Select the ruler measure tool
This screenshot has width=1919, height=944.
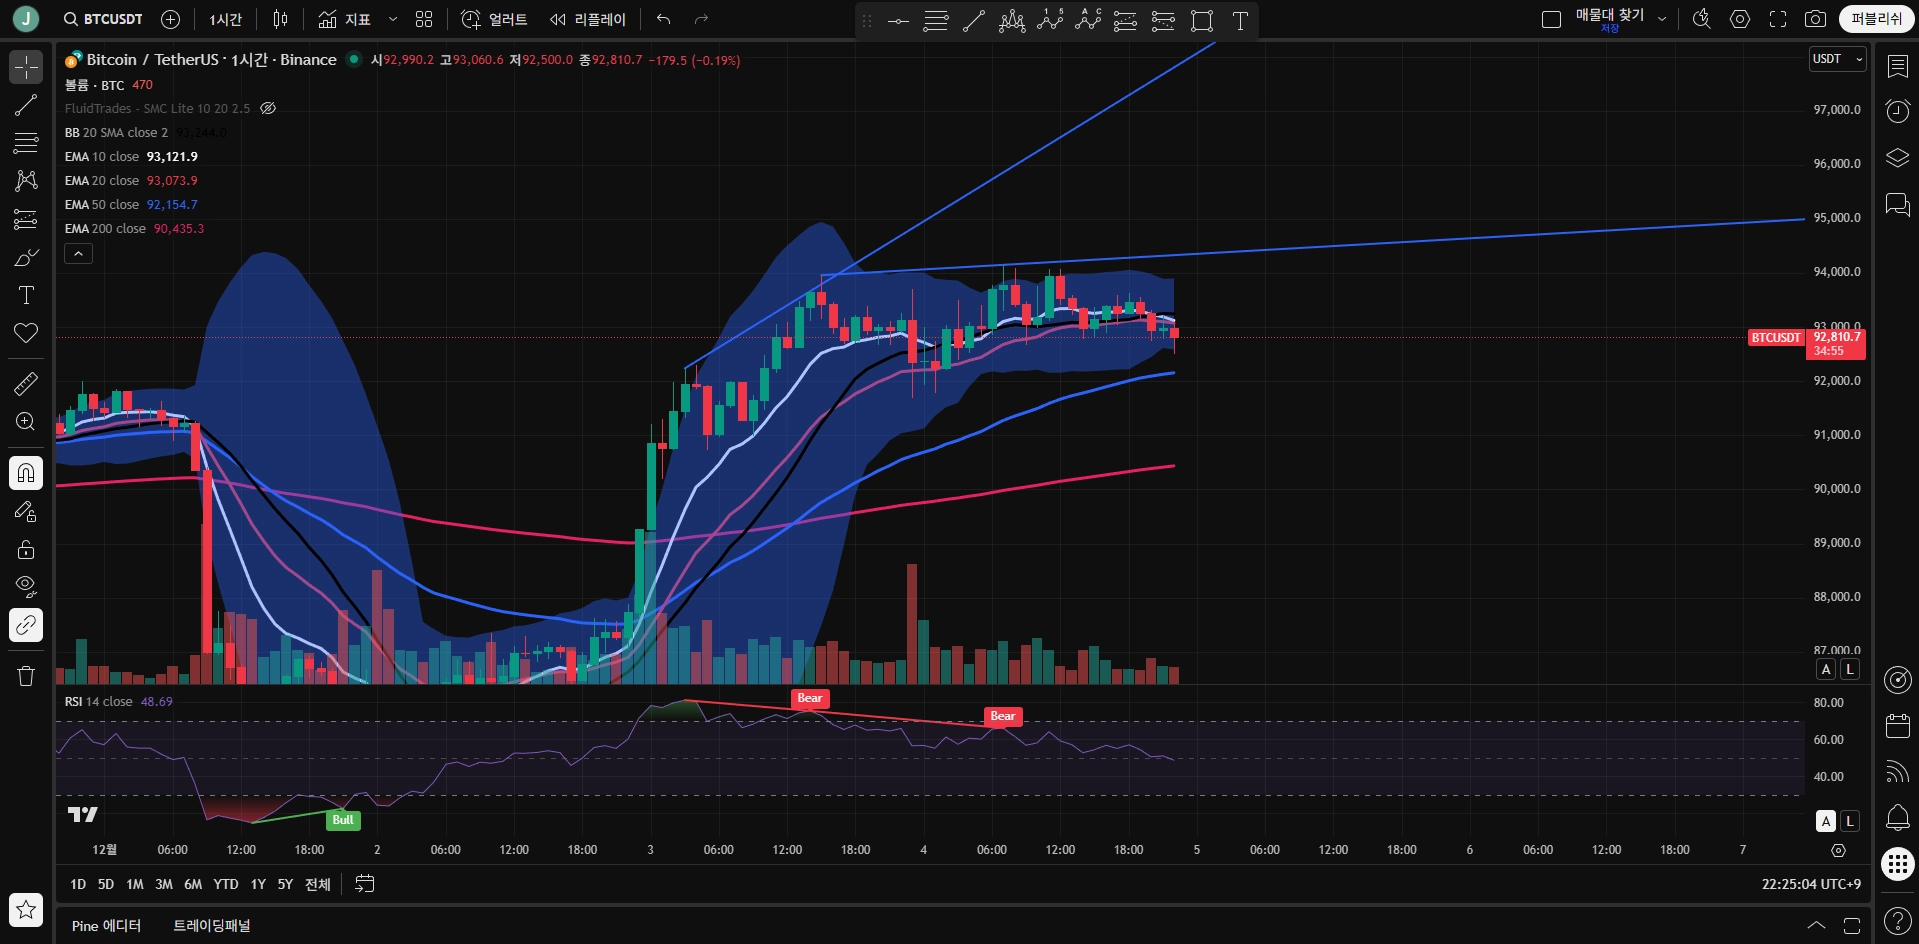(x=26, y=383)
